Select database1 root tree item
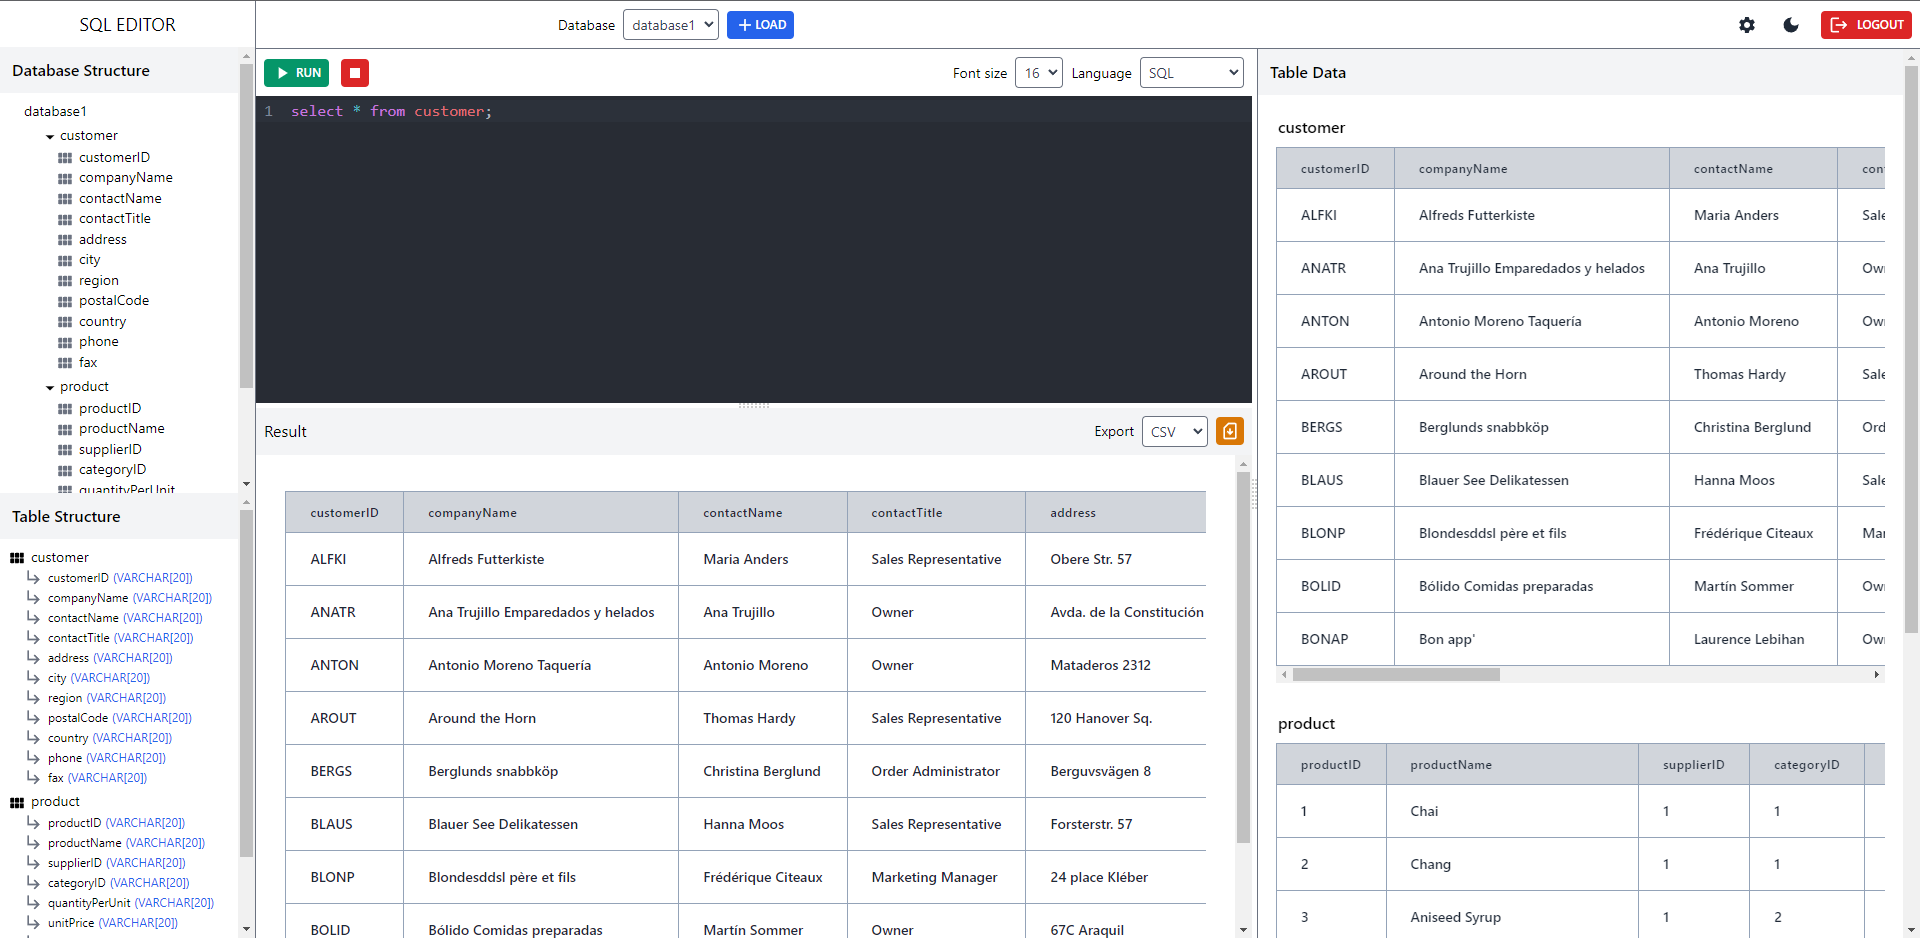Image resolution: width=1920 pixels, height=938 pixels. 55,111
